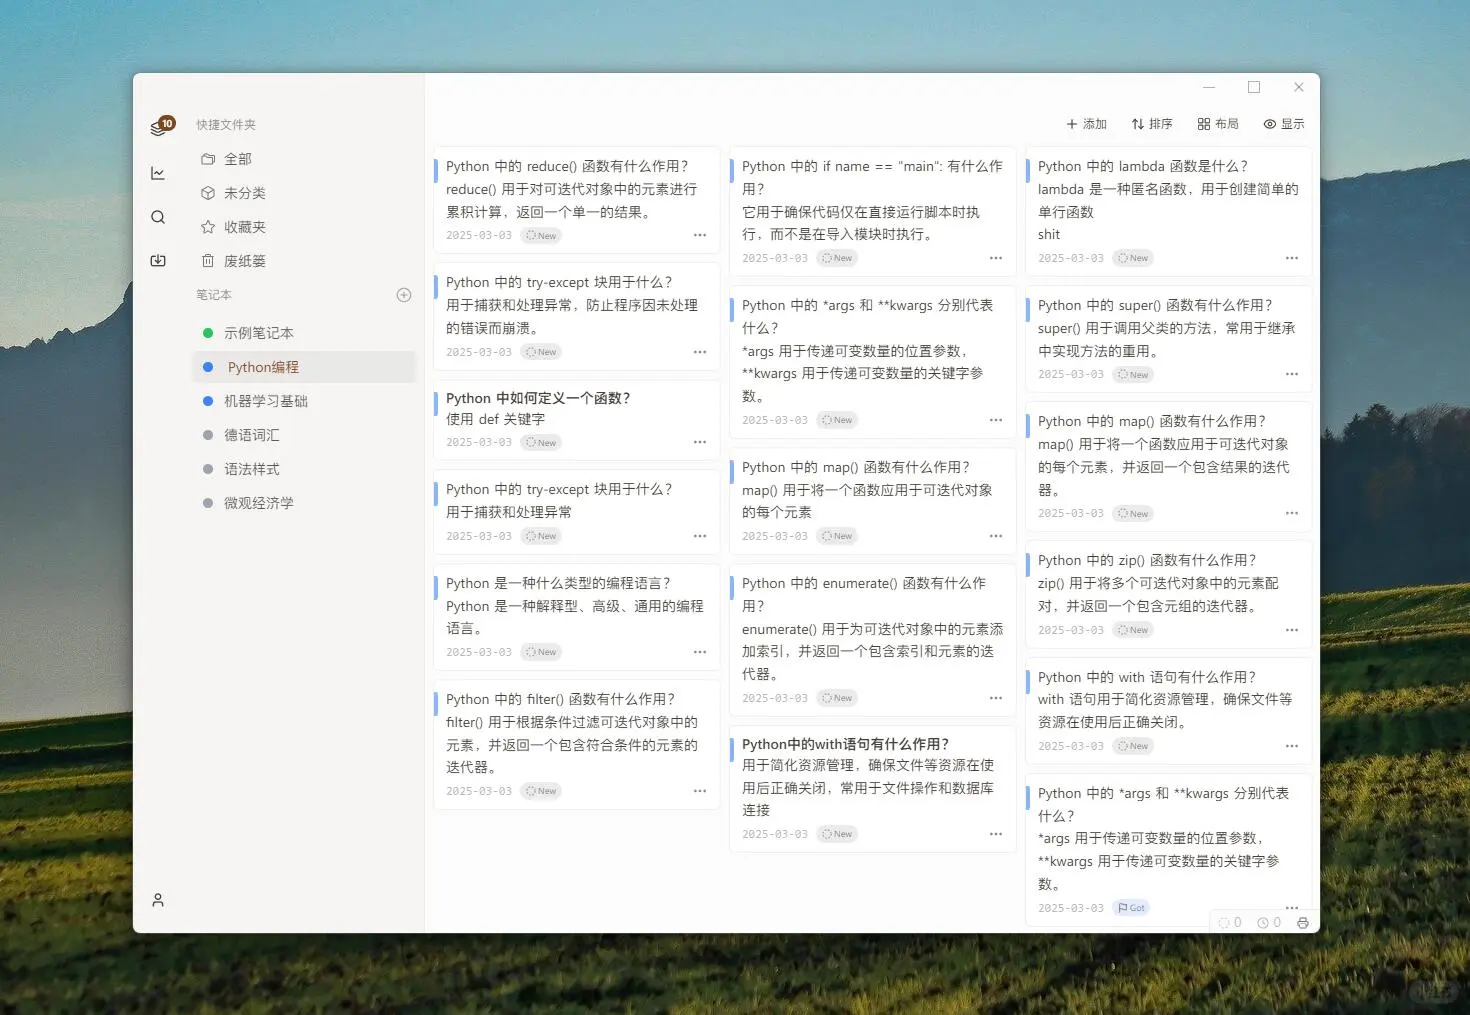Click the blue dot next to Python编程
This screenshot has height=1015, width=1470.
[x=206, y=366]
